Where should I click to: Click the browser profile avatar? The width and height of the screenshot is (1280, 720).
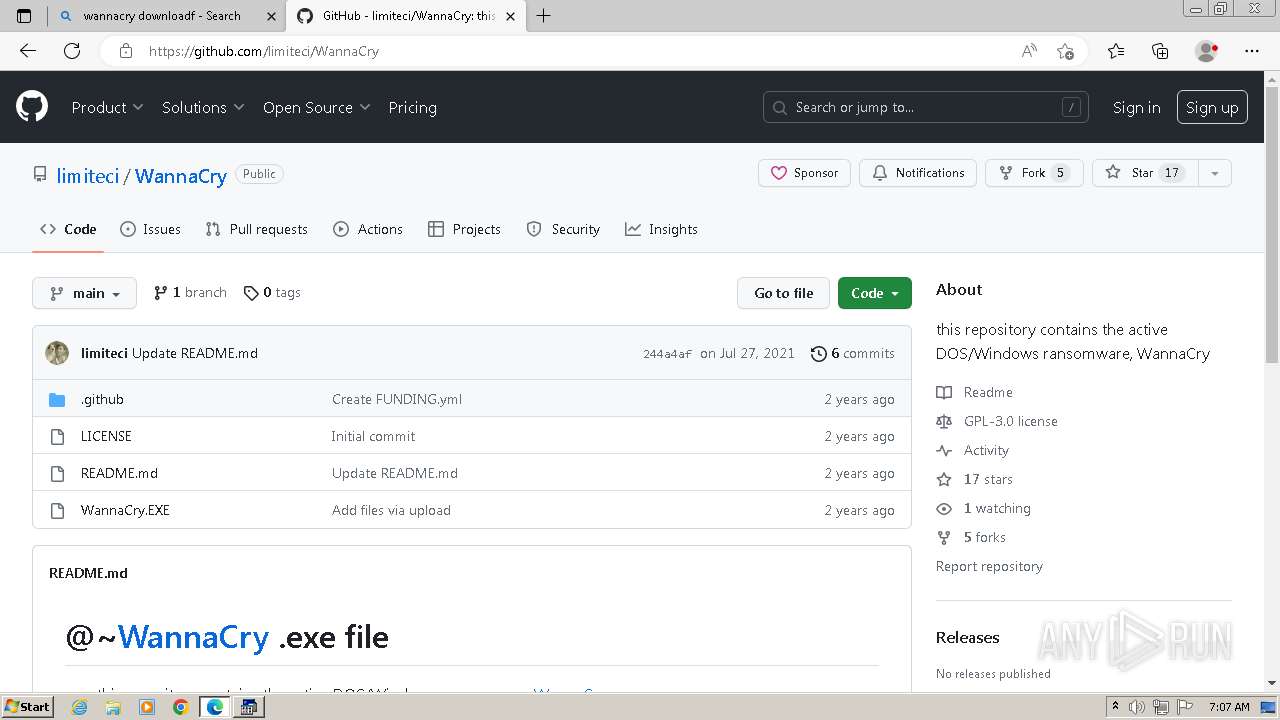click(x=1206, y=51)
